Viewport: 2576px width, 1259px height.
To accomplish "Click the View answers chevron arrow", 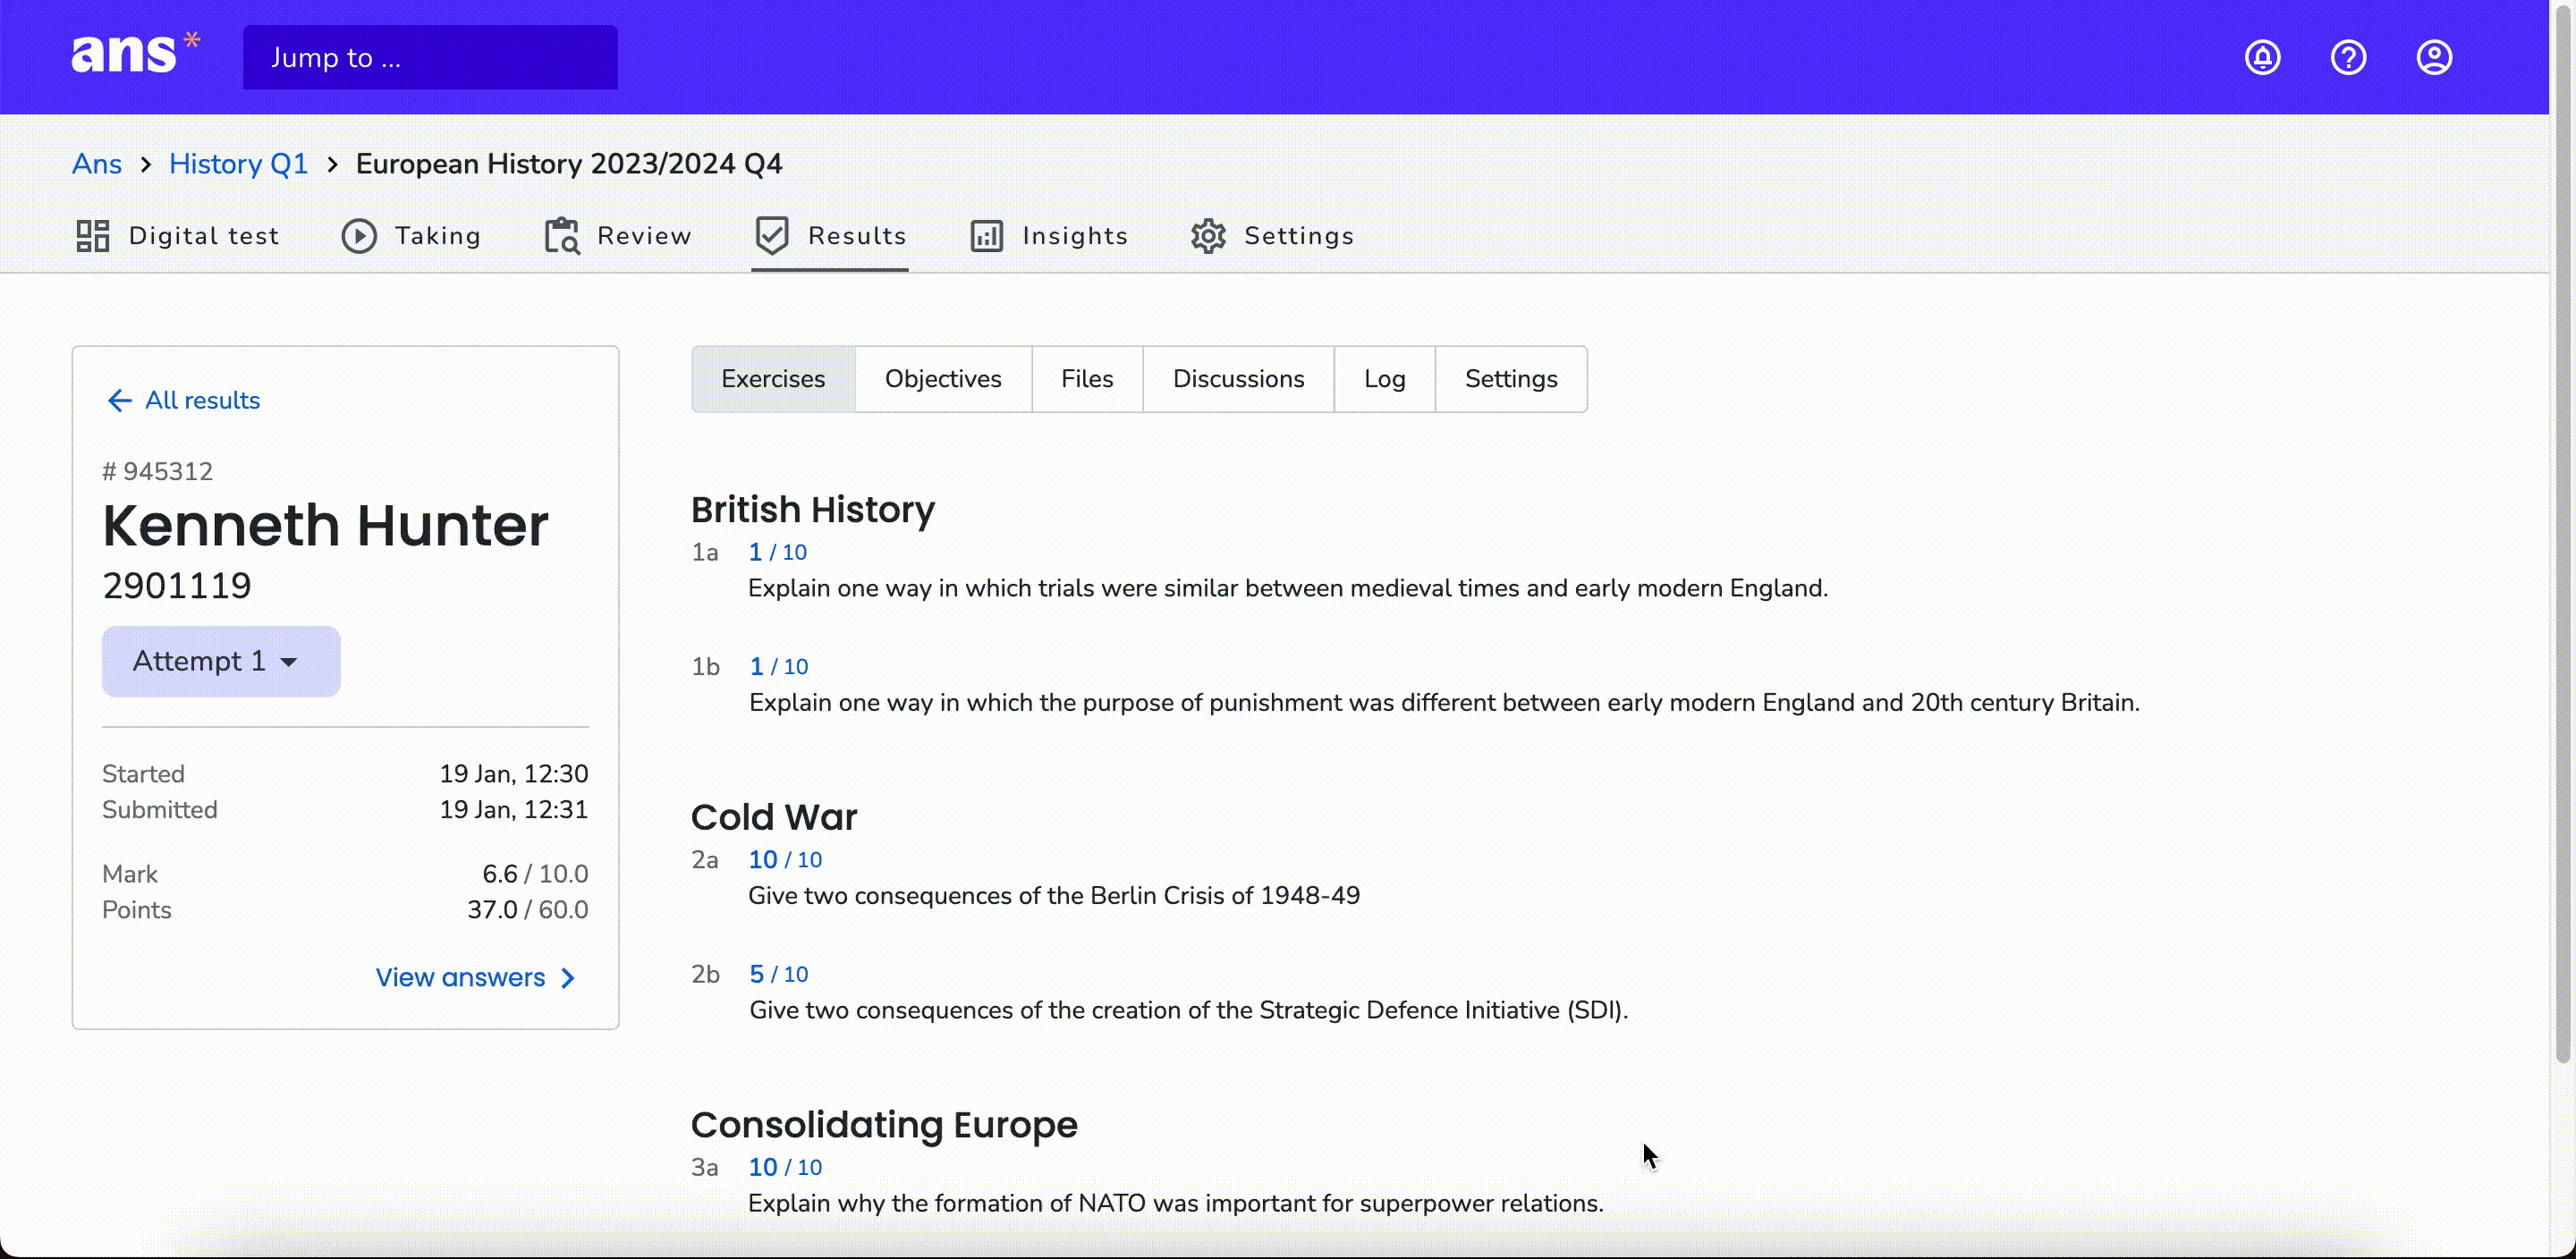I will click(x=569, y=978).
